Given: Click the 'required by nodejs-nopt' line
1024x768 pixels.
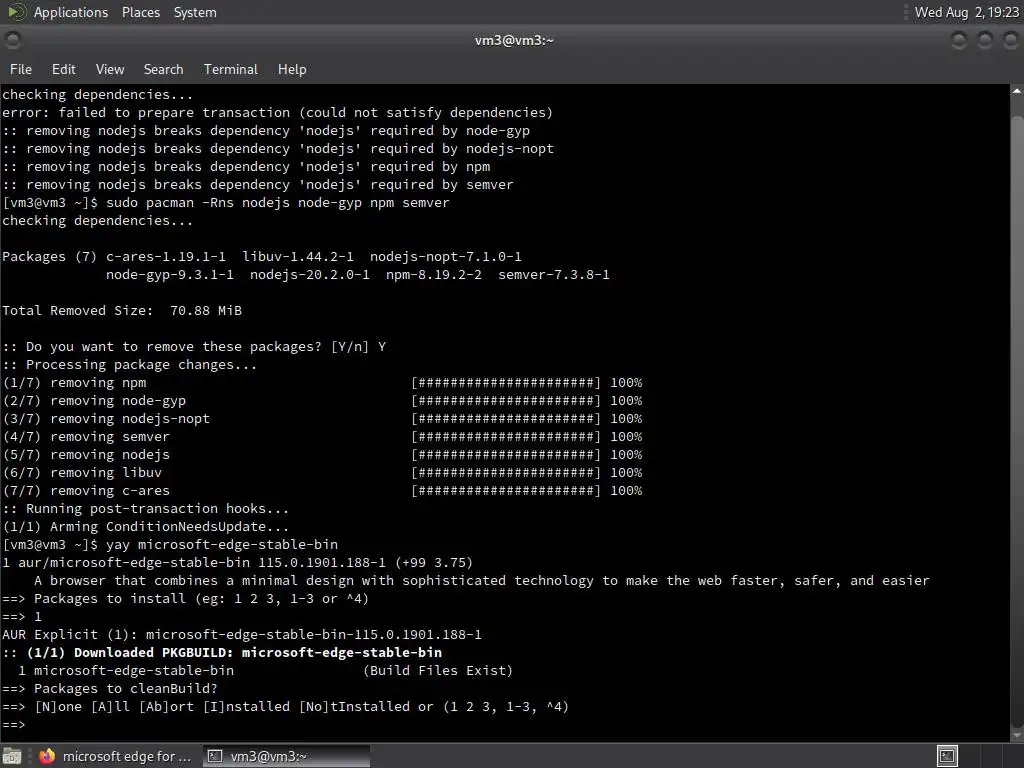Looking at the screenshot, I should (278, 149).
